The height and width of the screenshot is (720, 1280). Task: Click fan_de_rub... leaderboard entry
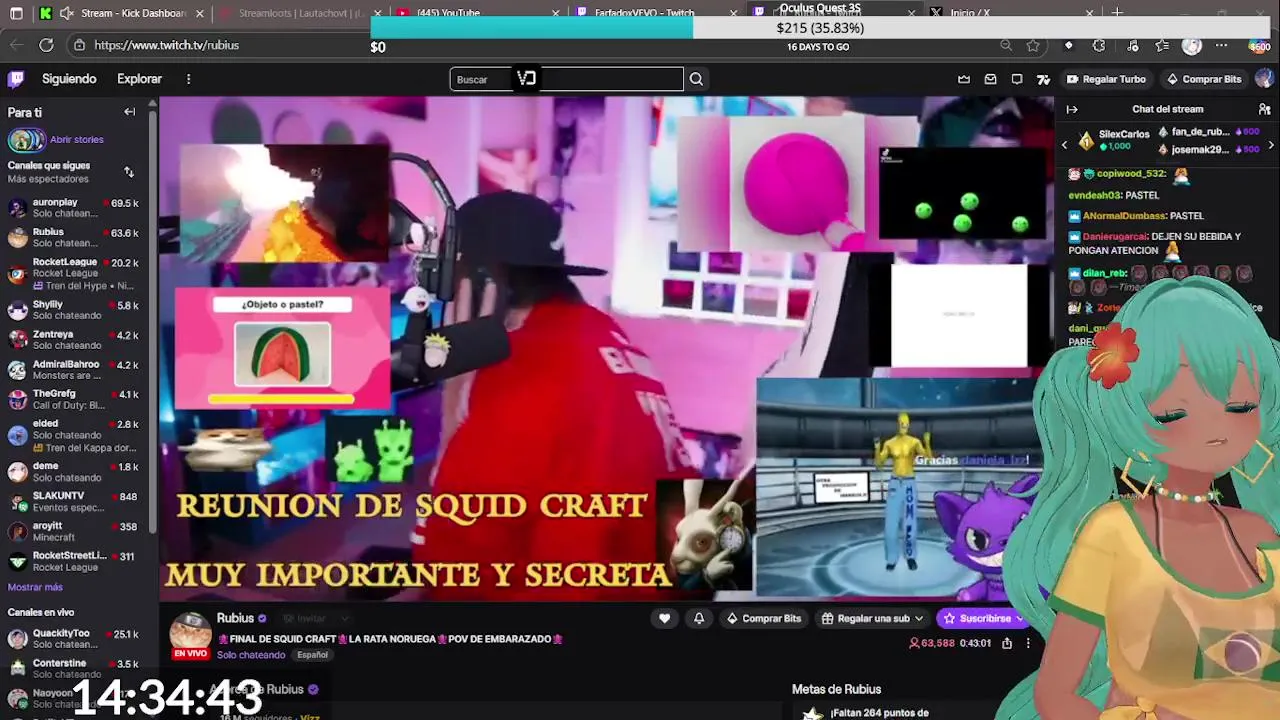[x=1209, y=132]
